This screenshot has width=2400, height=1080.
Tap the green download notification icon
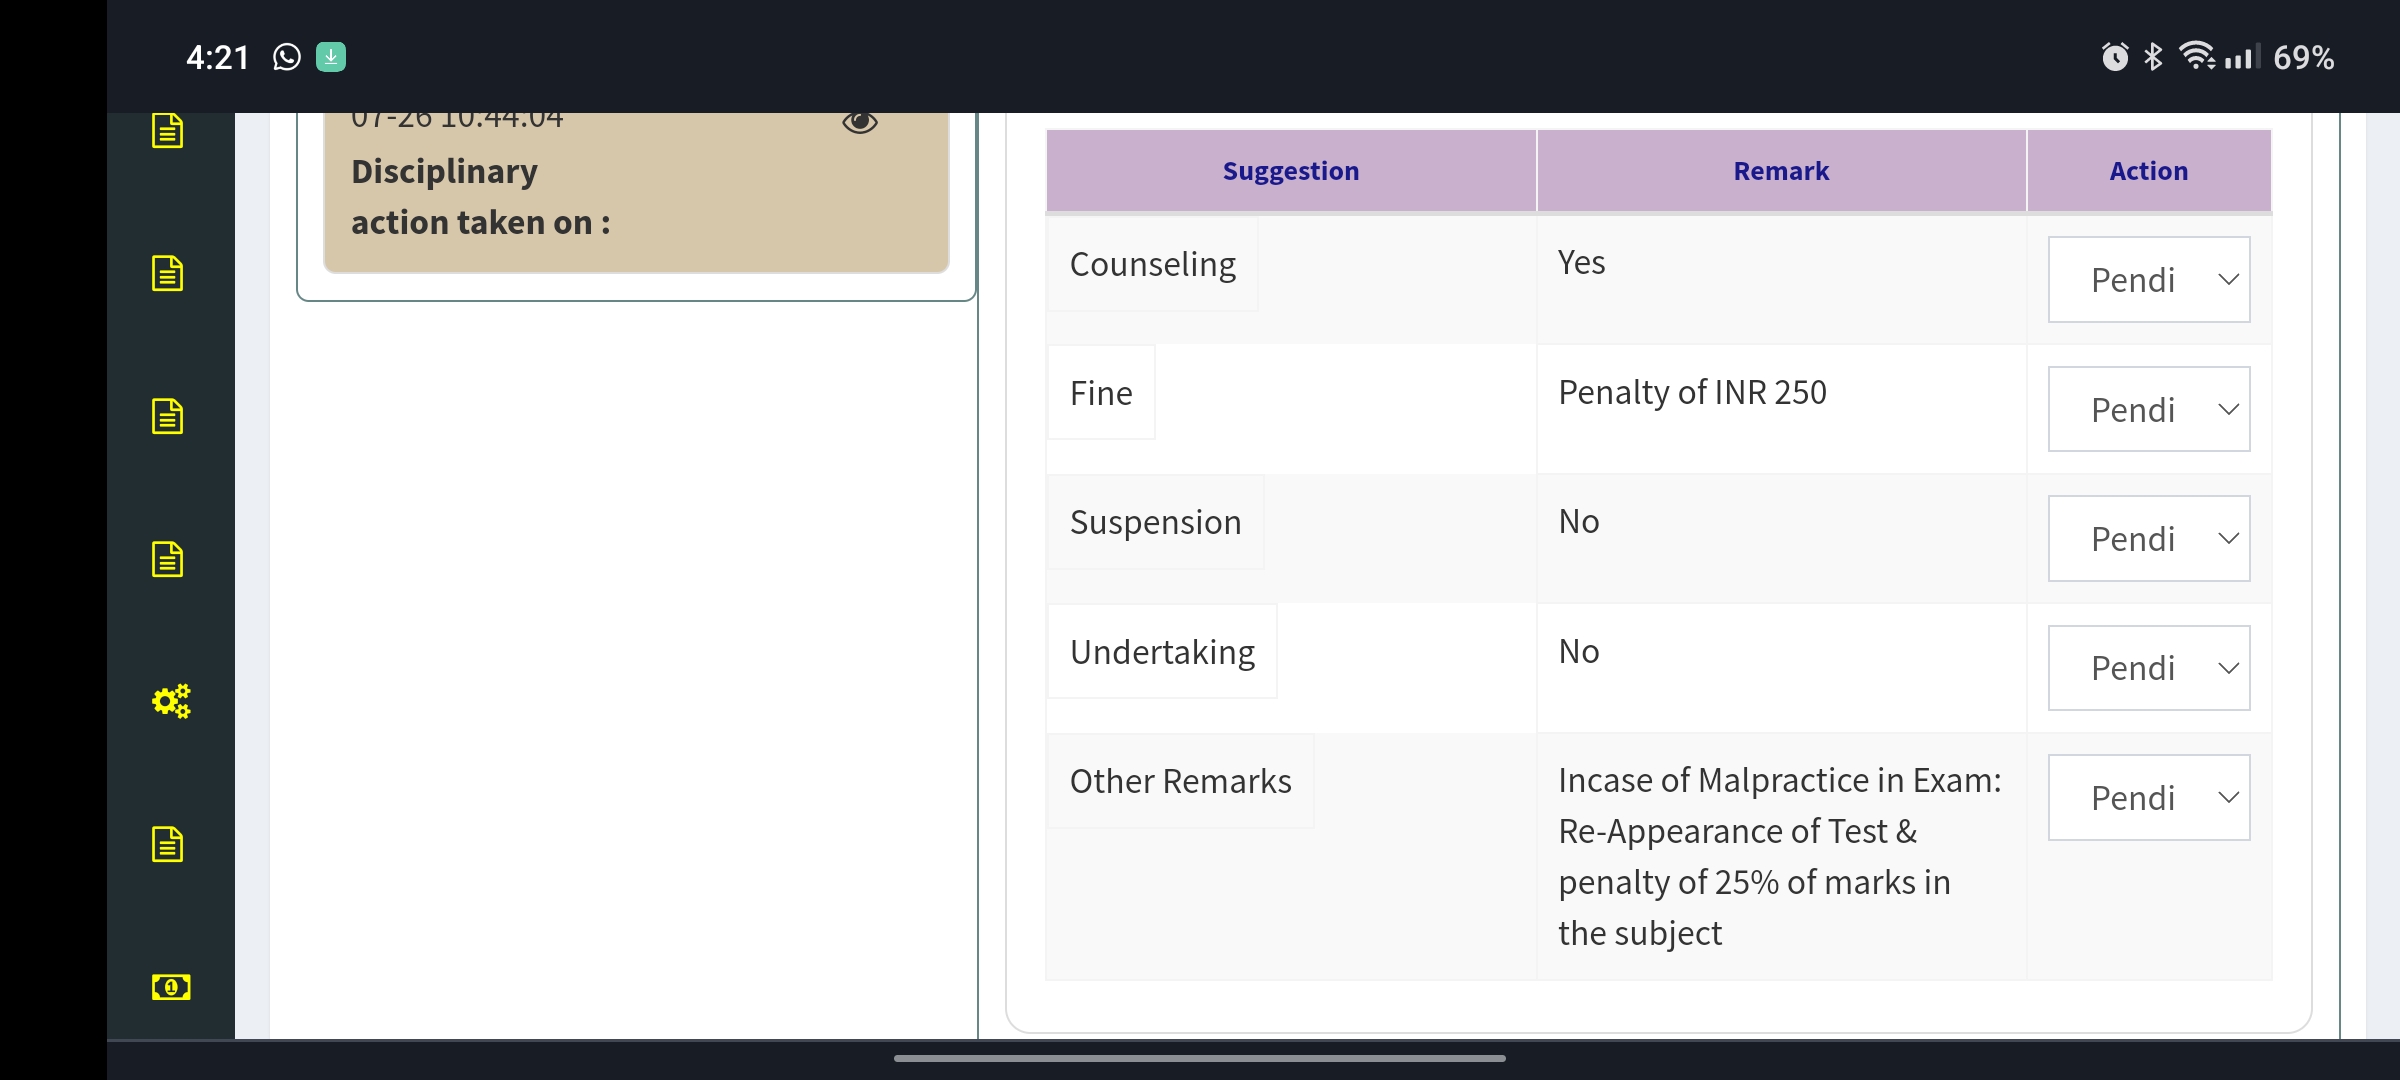331,57
